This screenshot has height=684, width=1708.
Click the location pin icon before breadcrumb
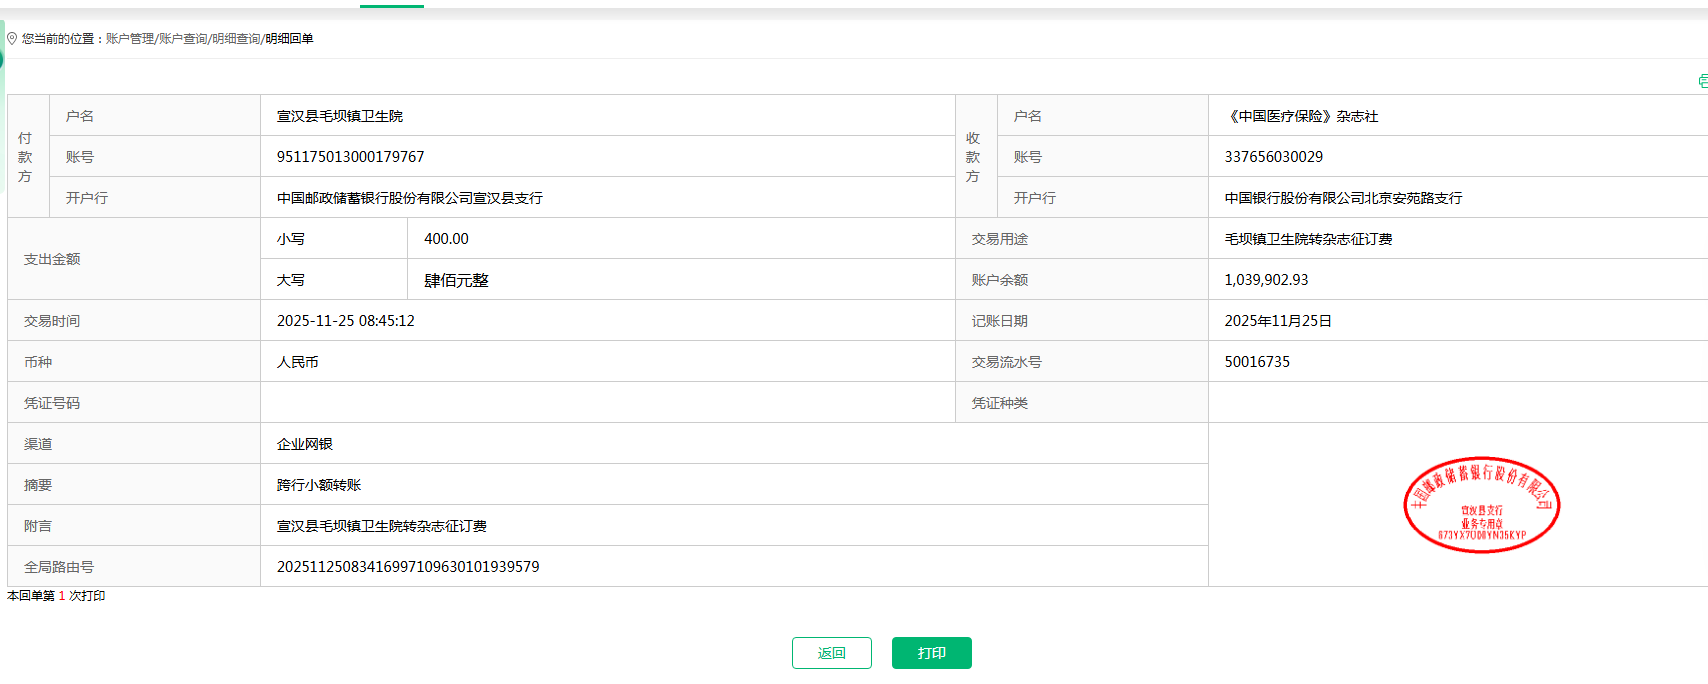12,39
